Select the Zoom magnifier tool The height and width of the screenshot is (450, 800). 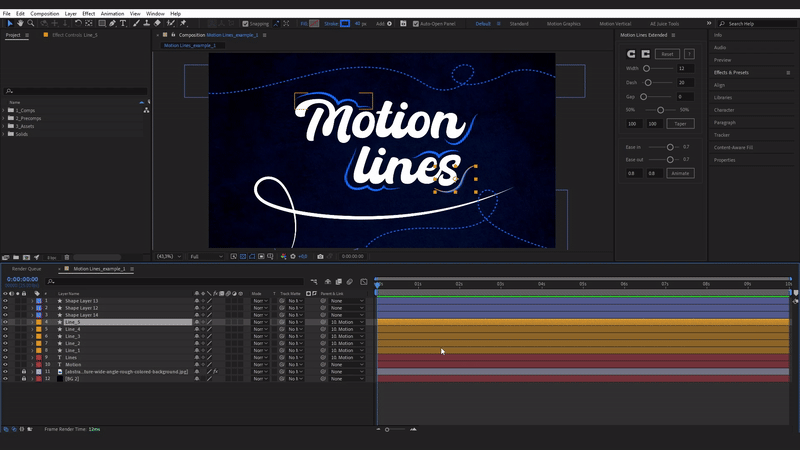point(32,23)
